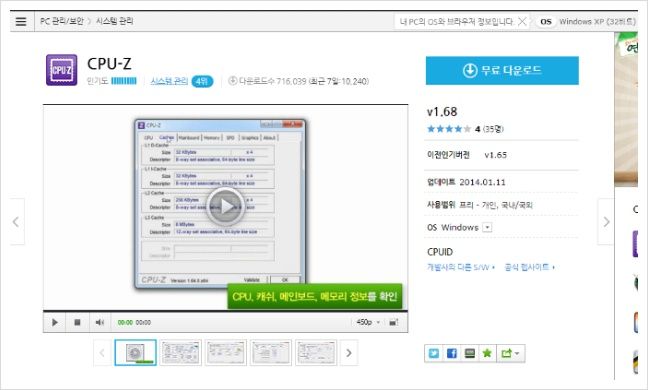This screenshot has height=390, width=648.
Task: Show previous thumbnails in gallery
Action: [102, 353]
